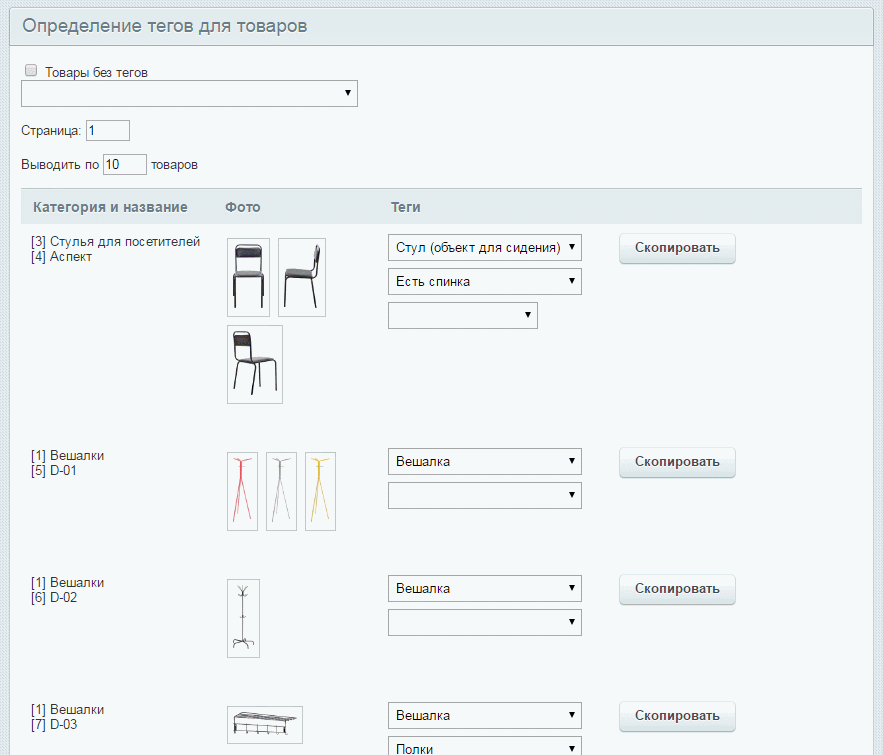Screen dimensions: 883x755
Task: Open the angled Аспект chair photo
Action: (x=254, y=364)
